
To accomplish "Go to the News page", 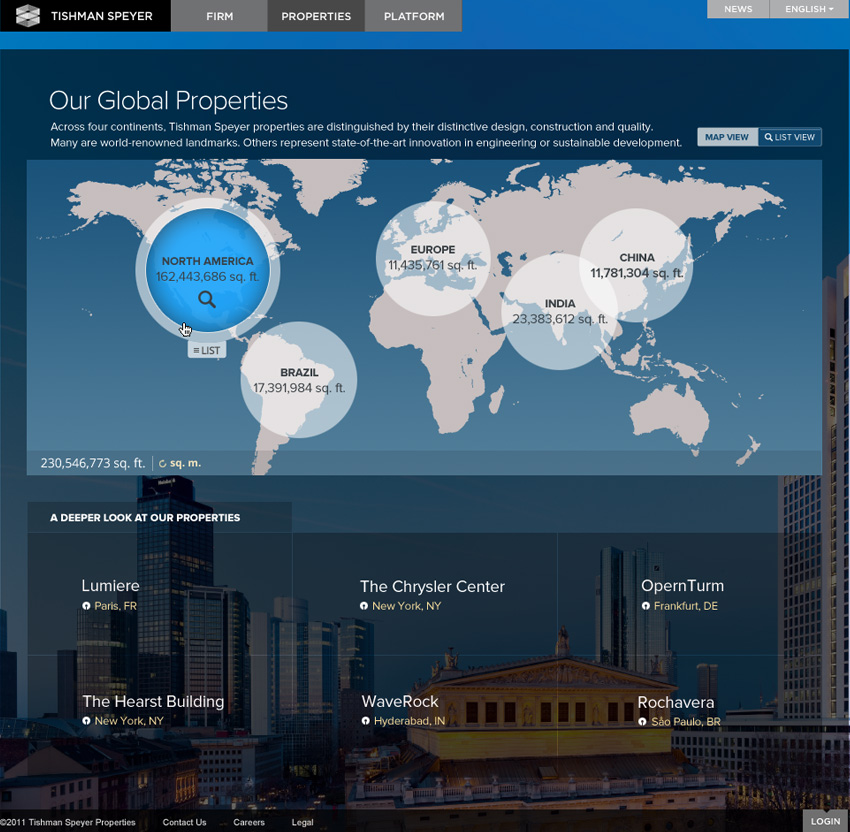I will (x=738, y=9).
